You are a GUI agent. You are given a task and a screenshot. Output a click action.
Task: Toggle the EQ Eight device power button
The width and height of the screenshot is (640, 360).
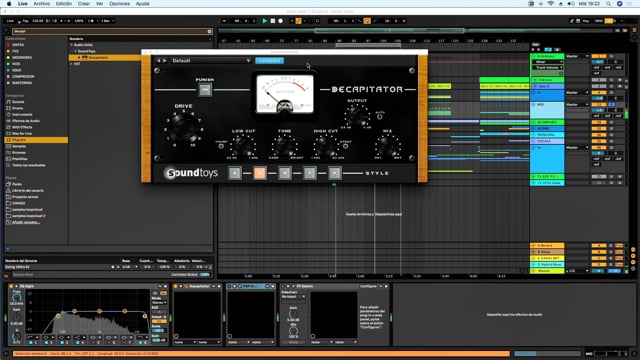point(11,287)
